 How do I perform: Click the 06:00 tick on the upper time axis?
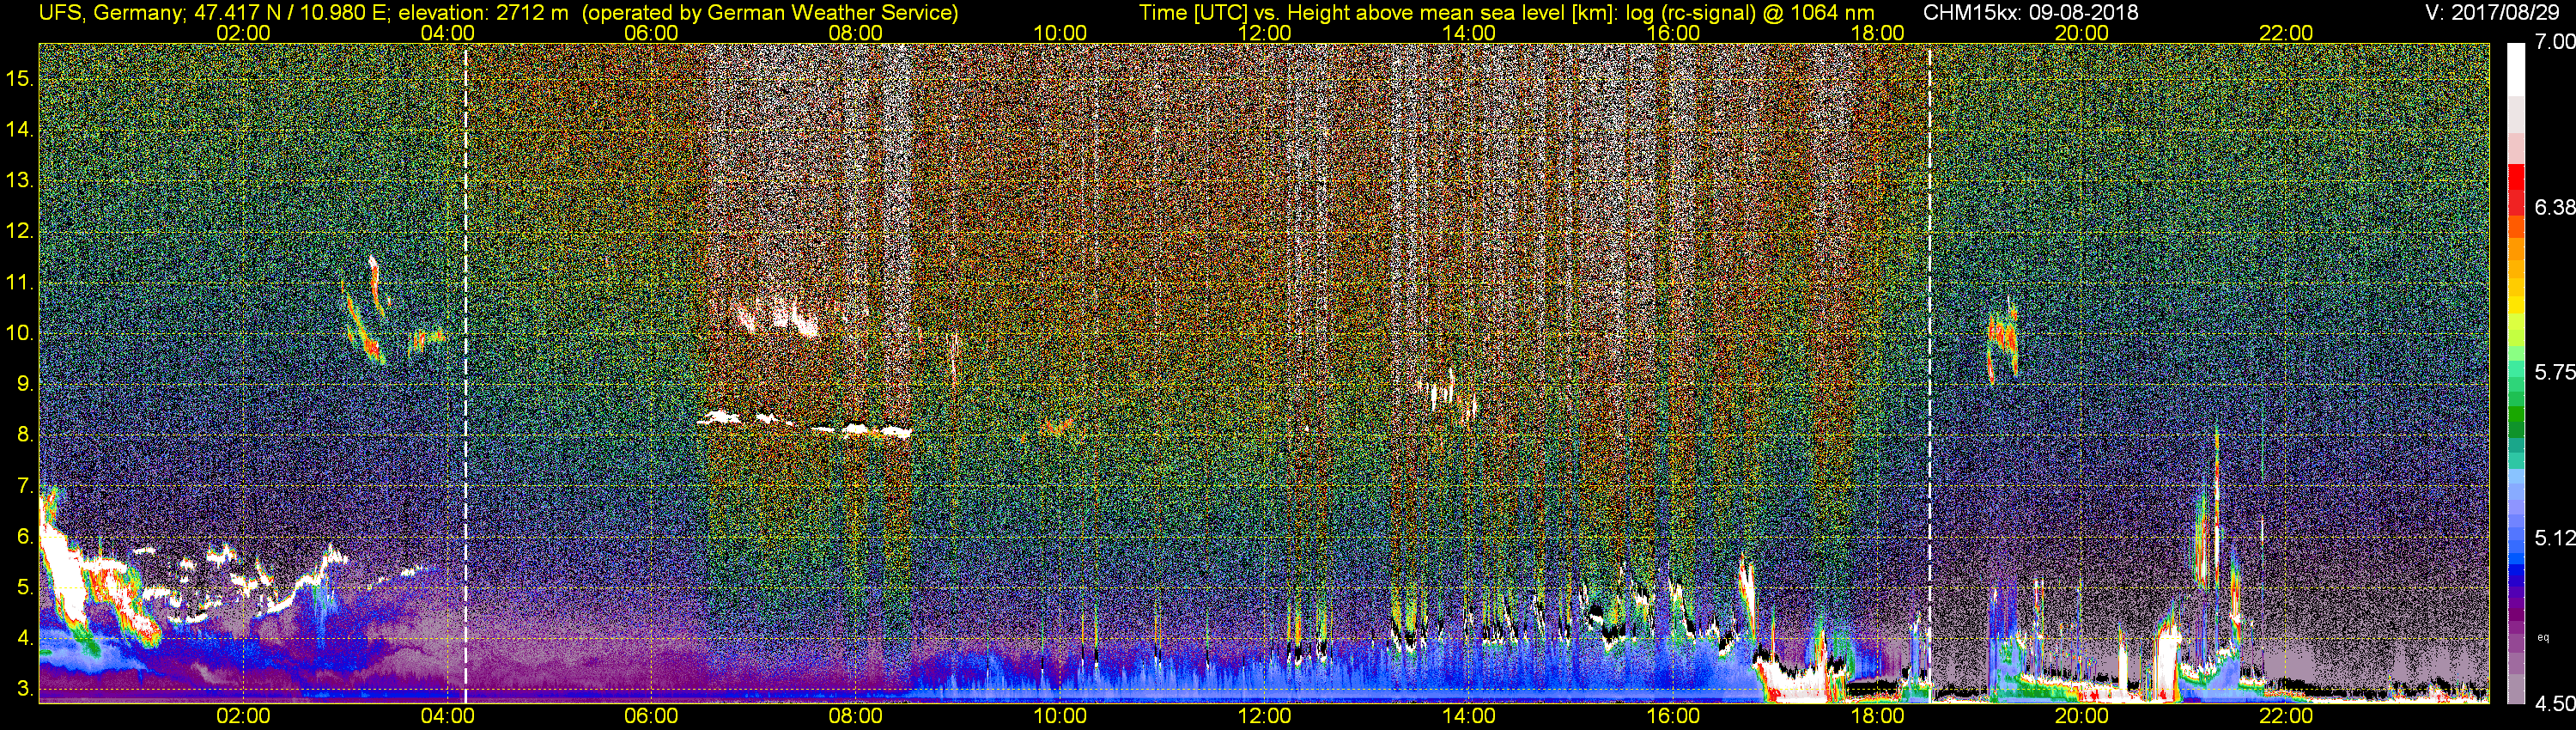point(651,33)
